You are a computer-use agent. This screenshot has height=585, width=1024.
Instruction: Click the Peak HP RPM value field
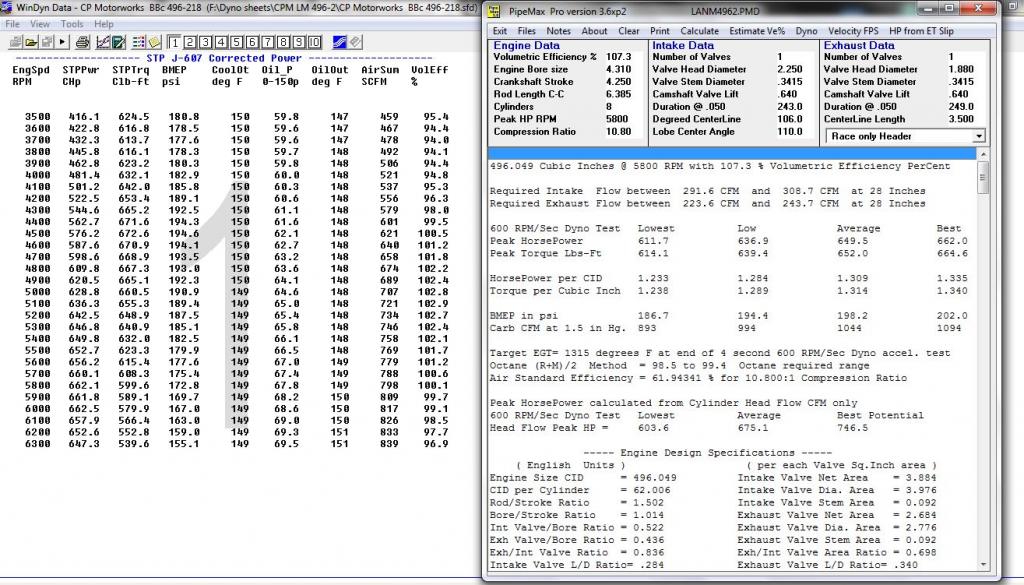click(x=618, y=119)
